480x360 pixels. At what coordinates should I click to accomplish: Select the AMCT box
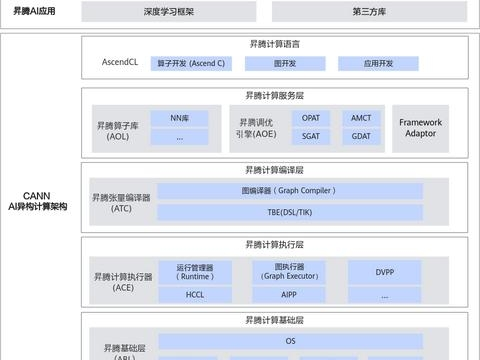pyautogui.click(x=361, y=118)
